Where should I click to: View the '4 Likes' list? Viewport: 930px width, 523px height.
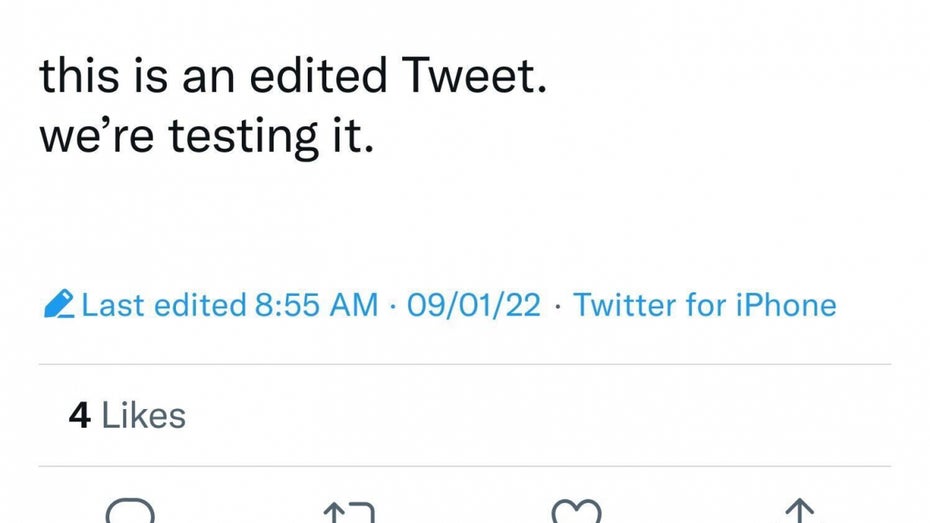(127, 416)
